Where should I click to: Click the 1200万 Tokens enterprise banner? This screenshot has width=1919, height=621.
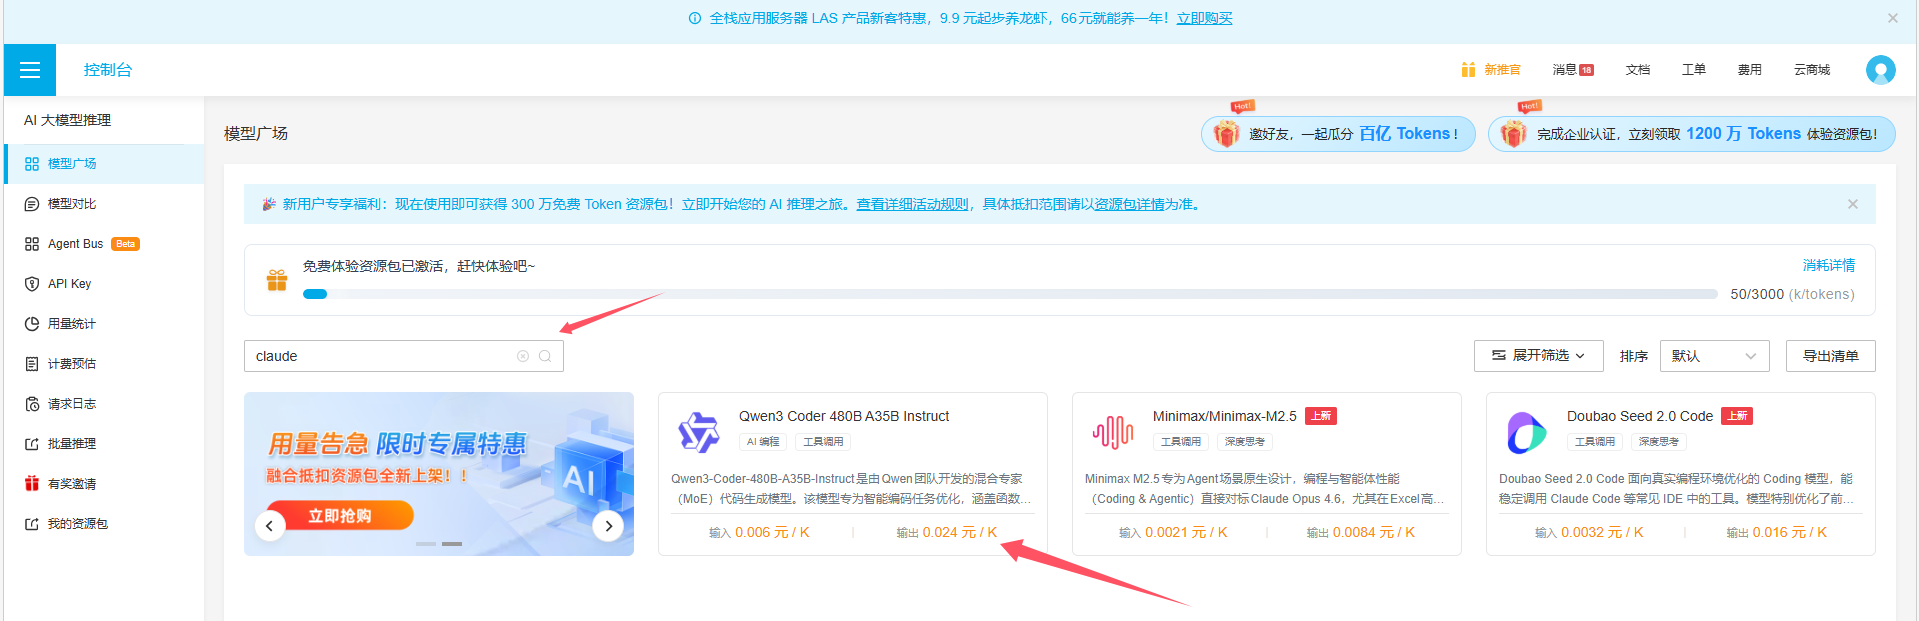[1692, 134]
